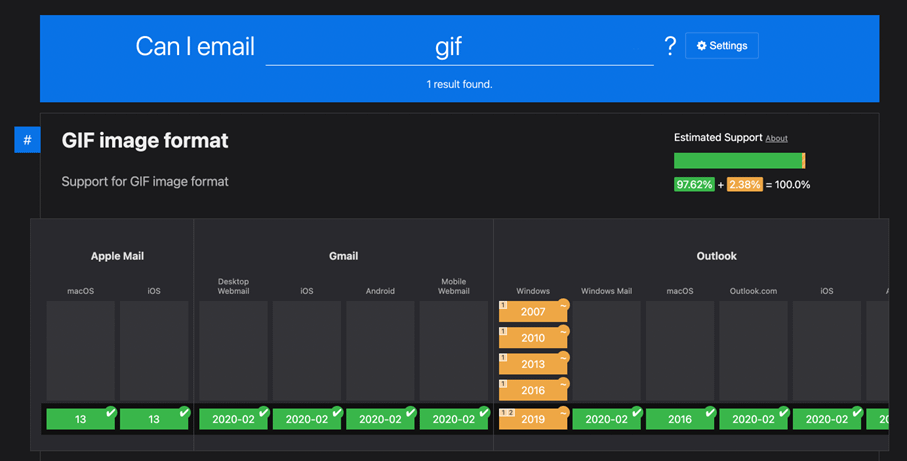Click the Outlook.com column label
Viewport: 907px width, 461px height.
(753, 291)
